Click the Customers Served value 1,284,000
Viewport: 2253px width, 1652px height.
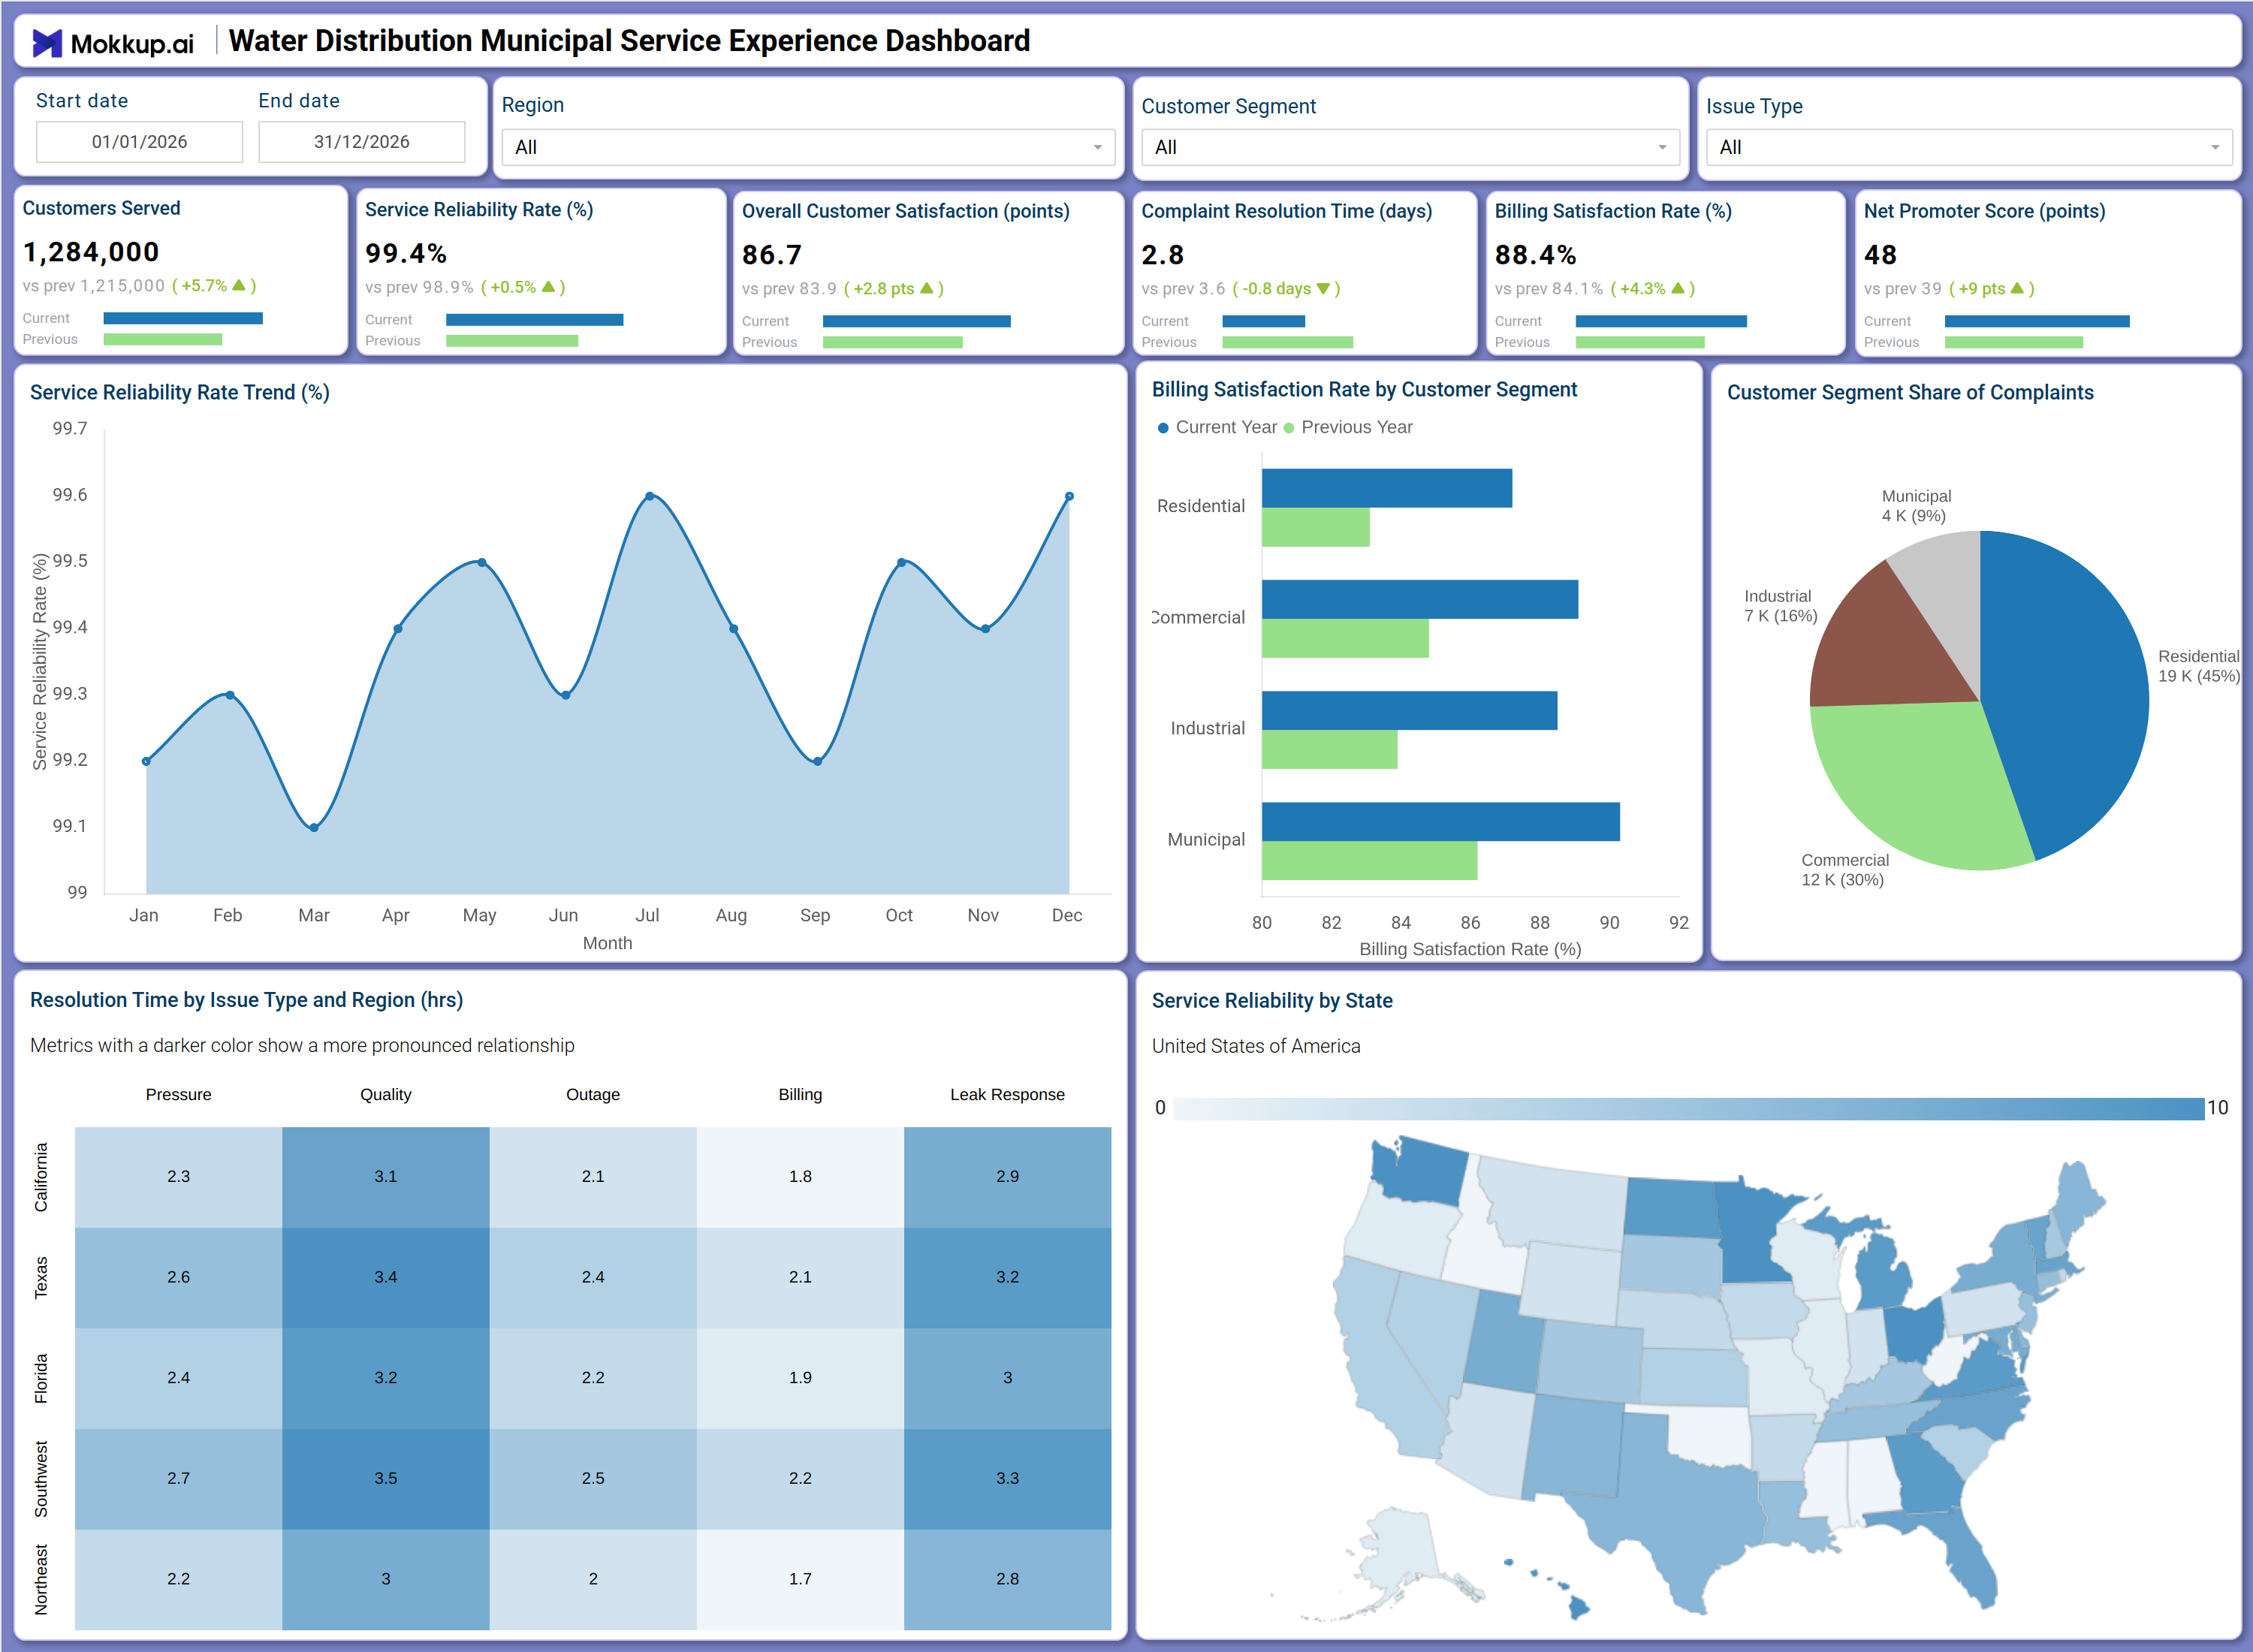tap(91, 252)
